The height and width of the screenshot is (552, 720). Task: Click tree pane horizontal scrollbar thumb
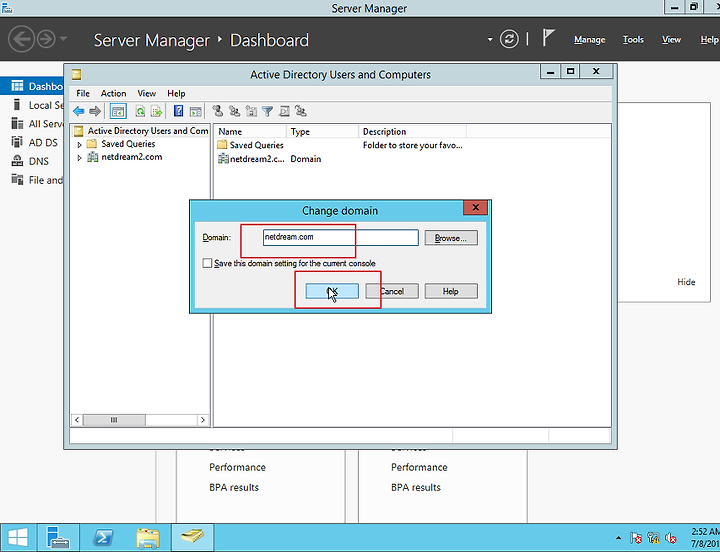[x=114, y=420]
